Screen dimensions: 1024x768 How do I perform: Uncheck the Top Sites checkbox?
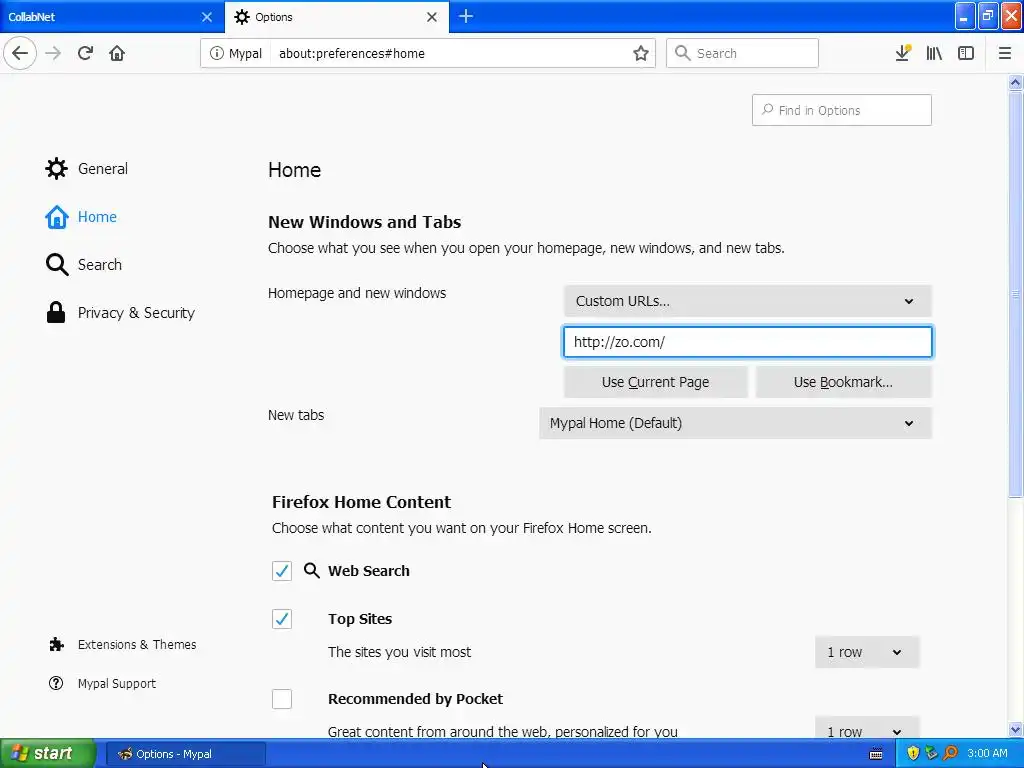pos(282,619)
